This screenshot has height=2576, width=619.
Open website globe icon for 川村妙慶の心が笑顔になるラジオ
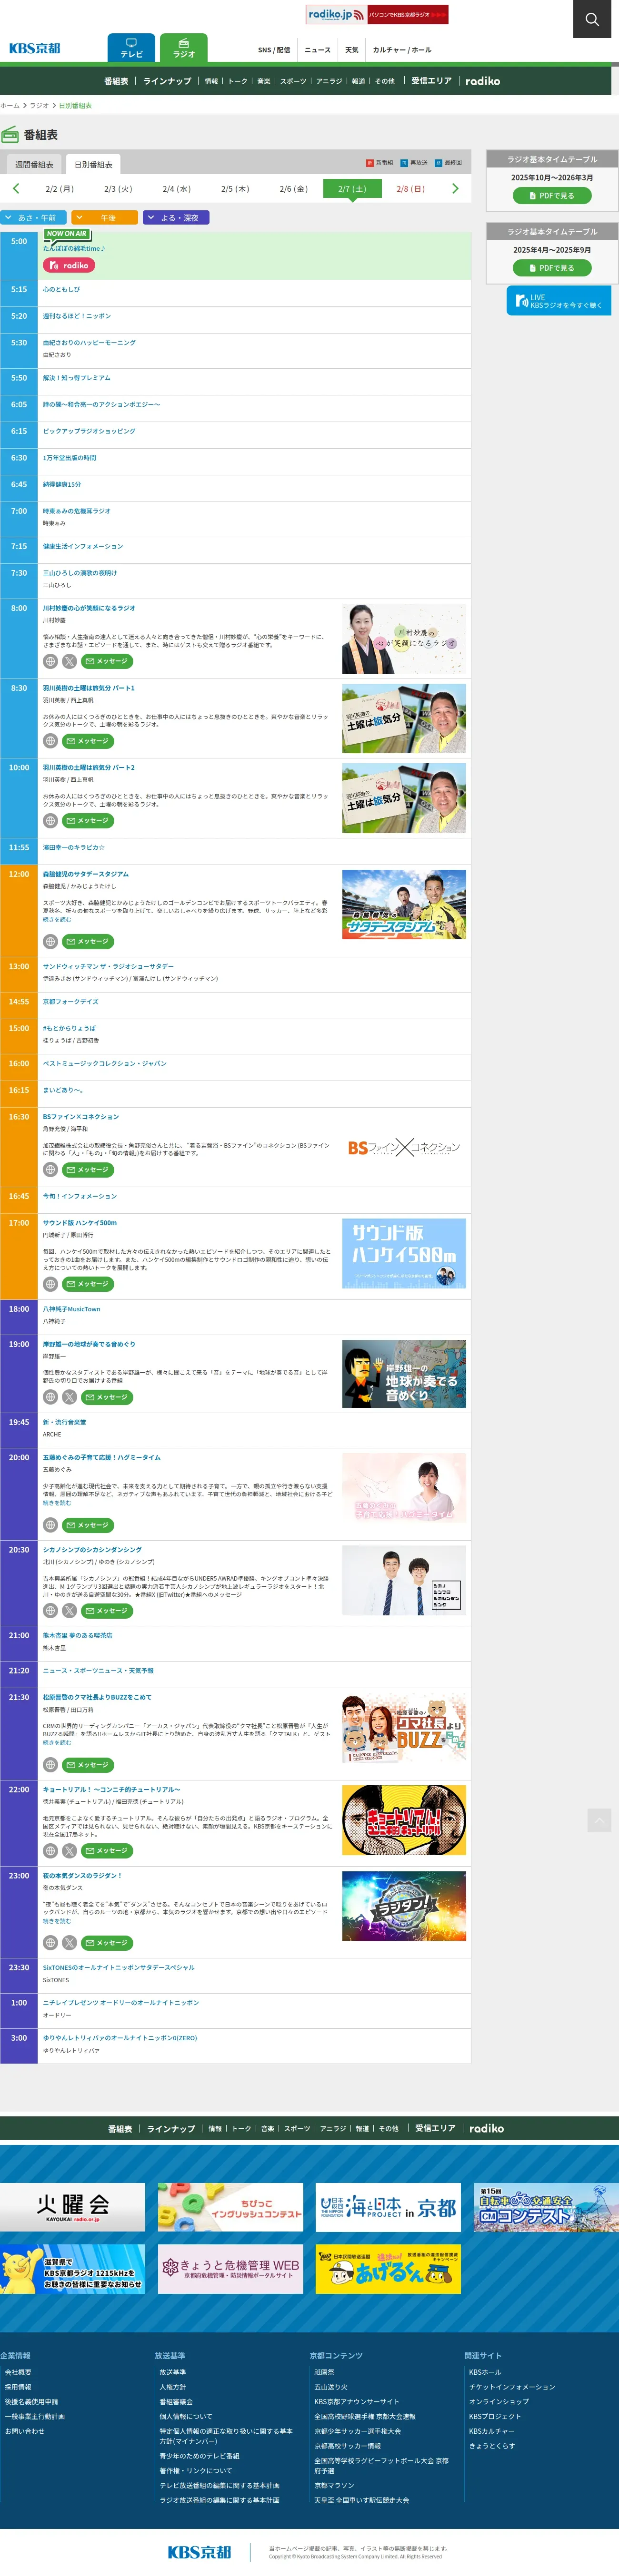point(50,661)
